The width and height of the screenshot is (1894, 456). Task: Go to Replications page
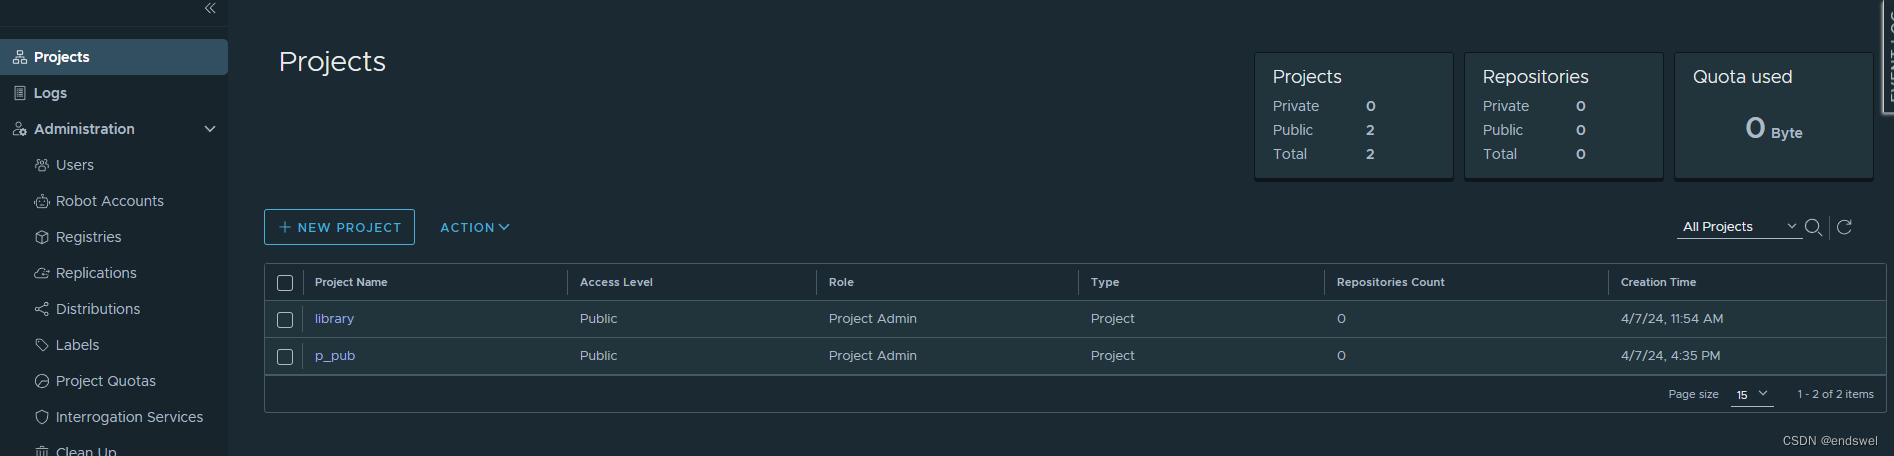[x=96, y=273]
